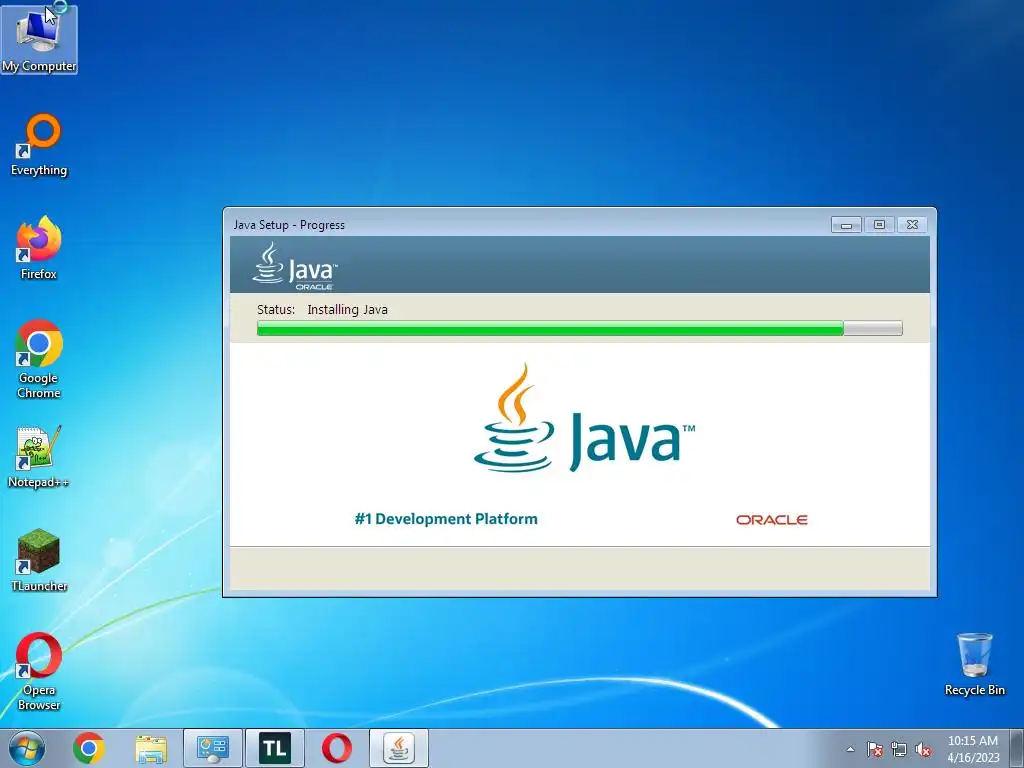Open the muted volume tray icon

[923, 749]
